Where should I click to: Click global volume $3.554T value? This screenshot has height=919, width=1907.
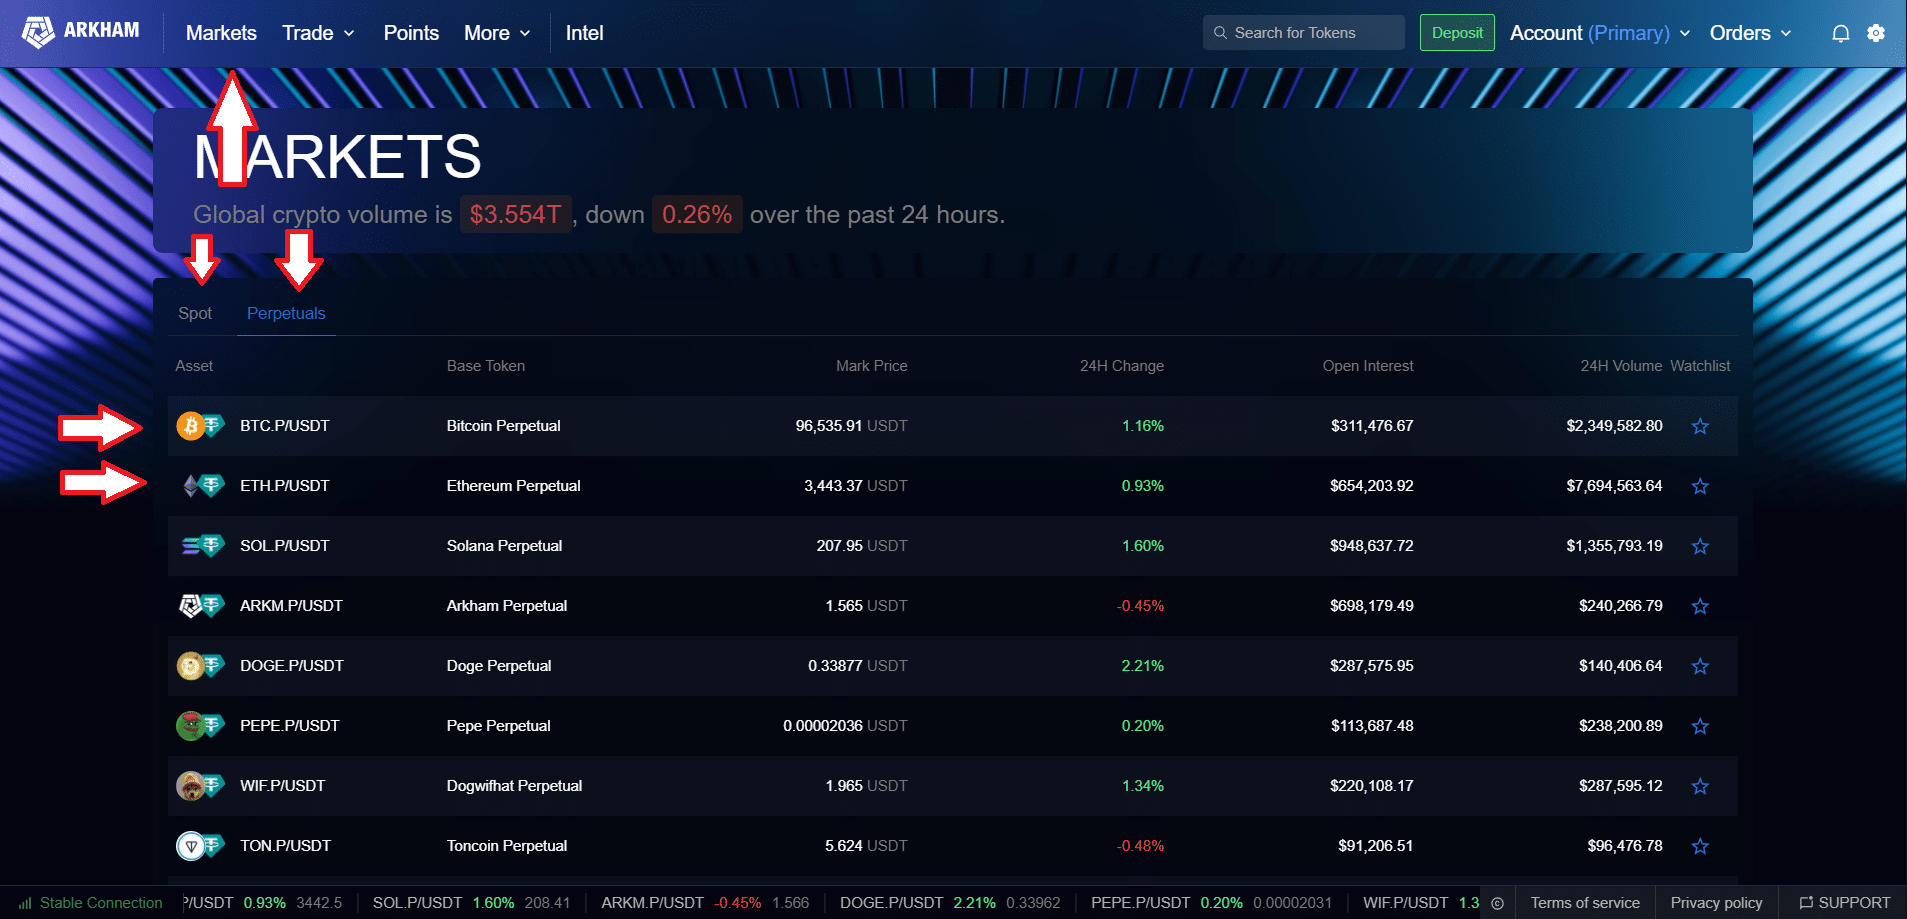[x=515, y=214]
